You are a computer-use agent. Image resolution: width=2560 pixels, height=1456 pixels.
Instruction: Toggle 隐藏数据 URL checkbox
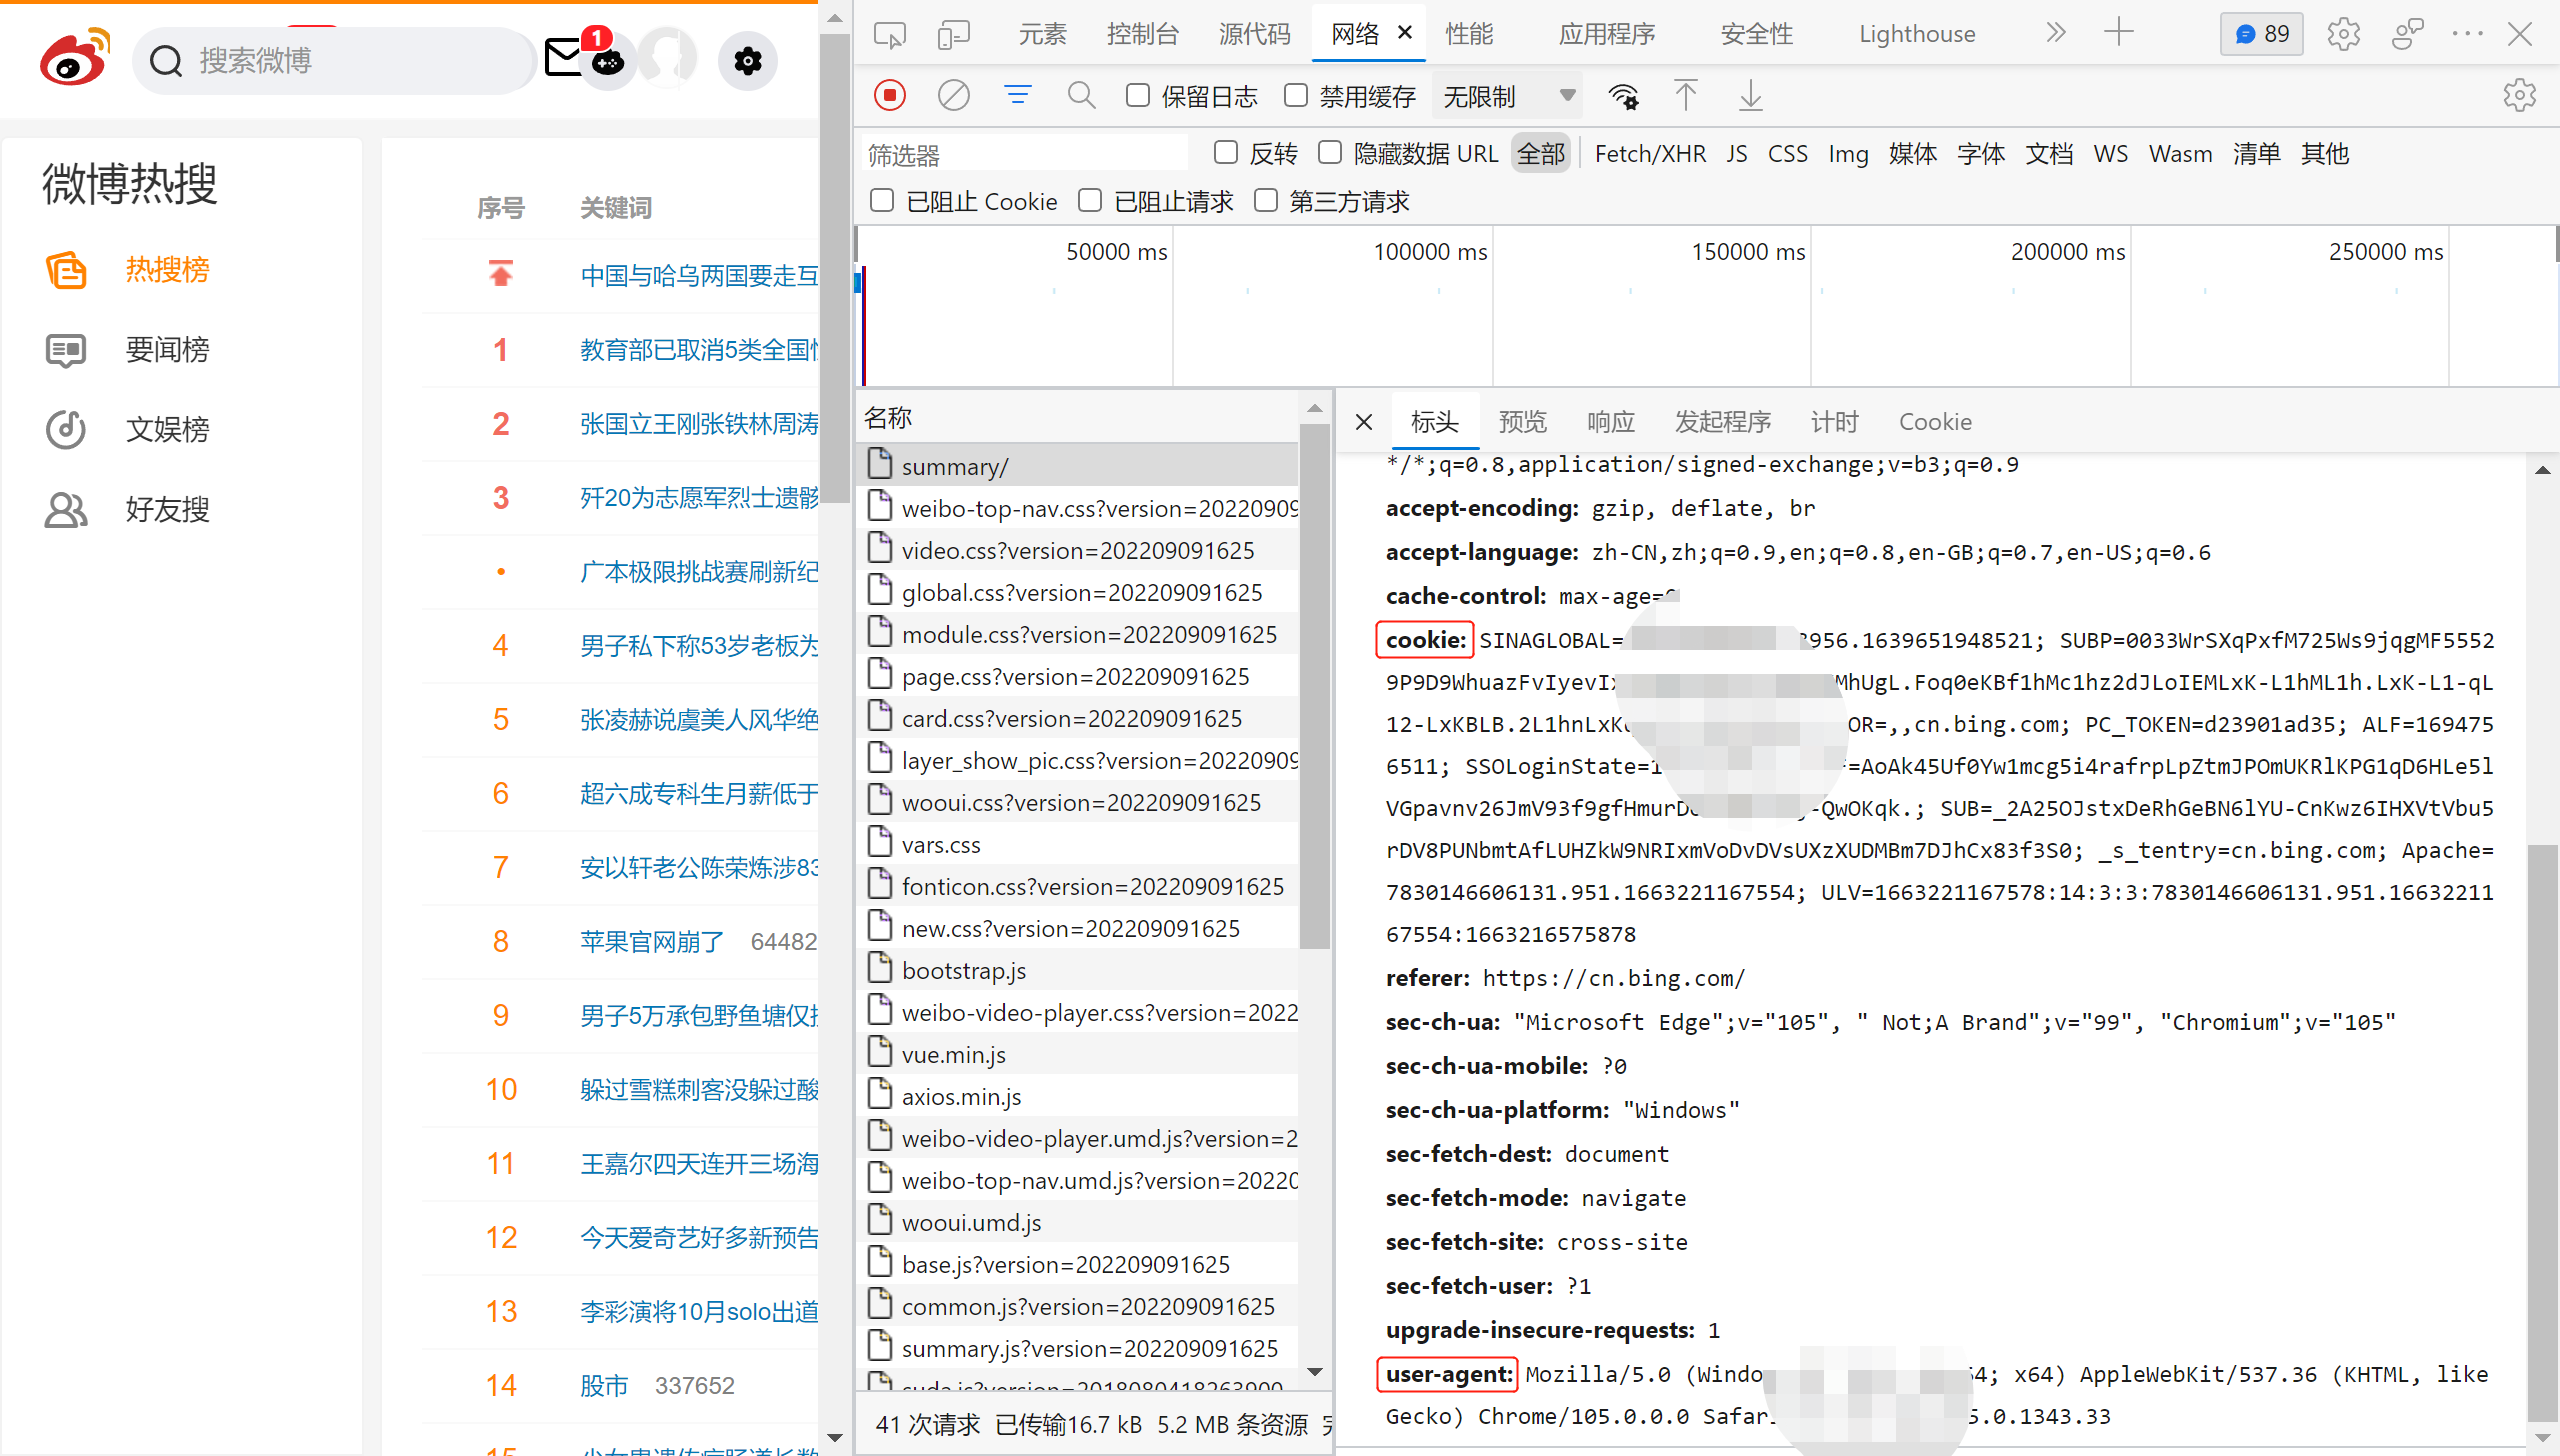click(x=1329, y=153)
